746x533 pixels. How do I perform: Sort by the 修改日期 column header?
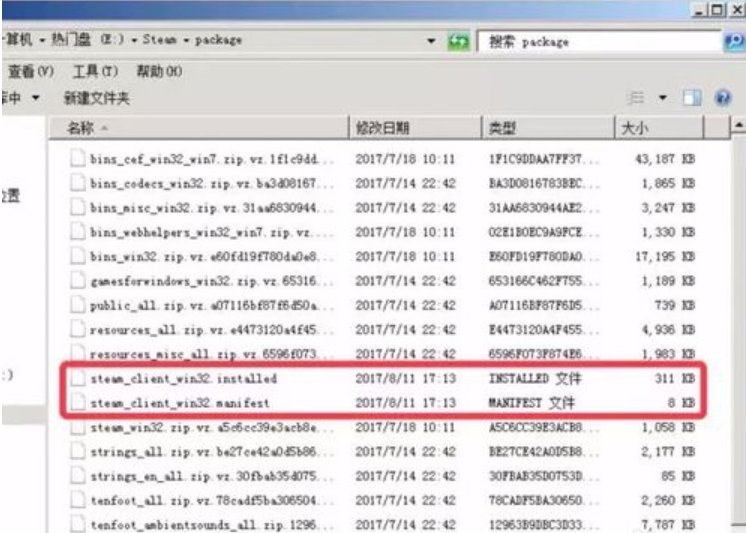tap(416, 128)
